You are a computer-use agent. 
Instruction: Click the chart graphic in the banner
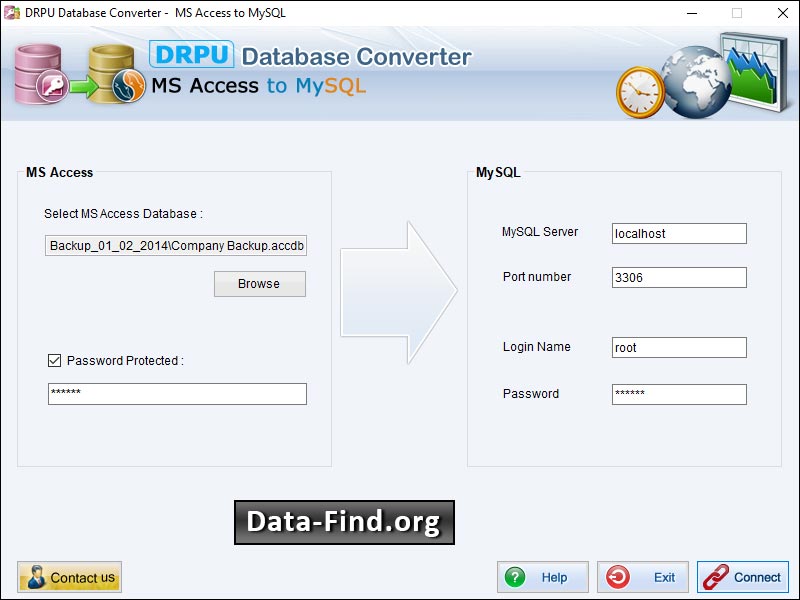point(752,70)
